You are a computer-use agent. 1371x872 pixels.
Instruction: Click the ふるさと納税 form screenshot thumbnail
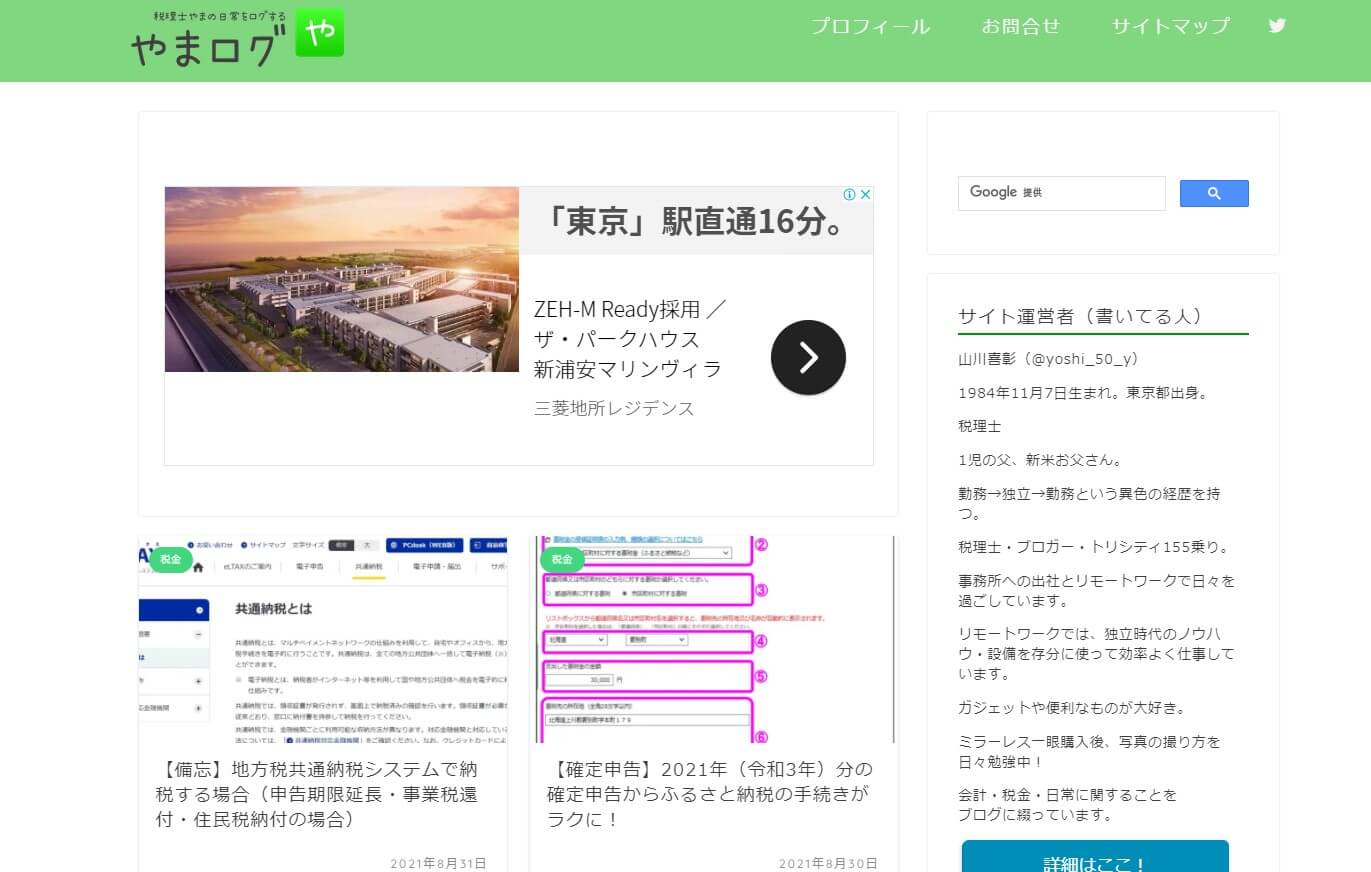713,639
